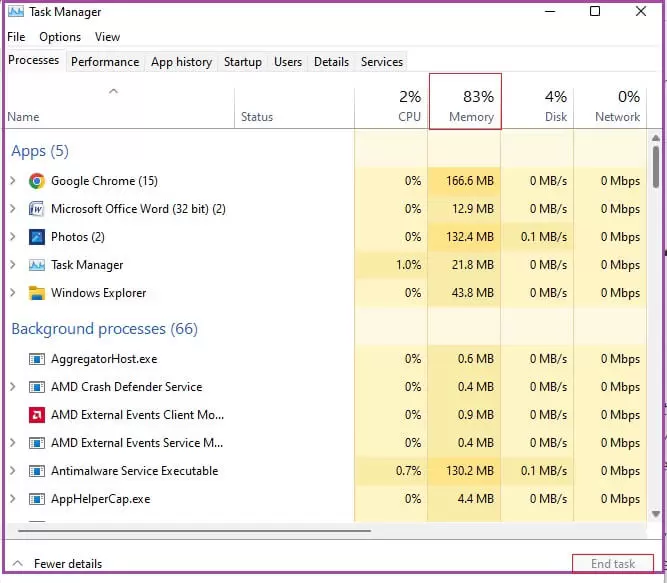
Task: Expand the Google Chrome process group
Action: click(13, 181)
